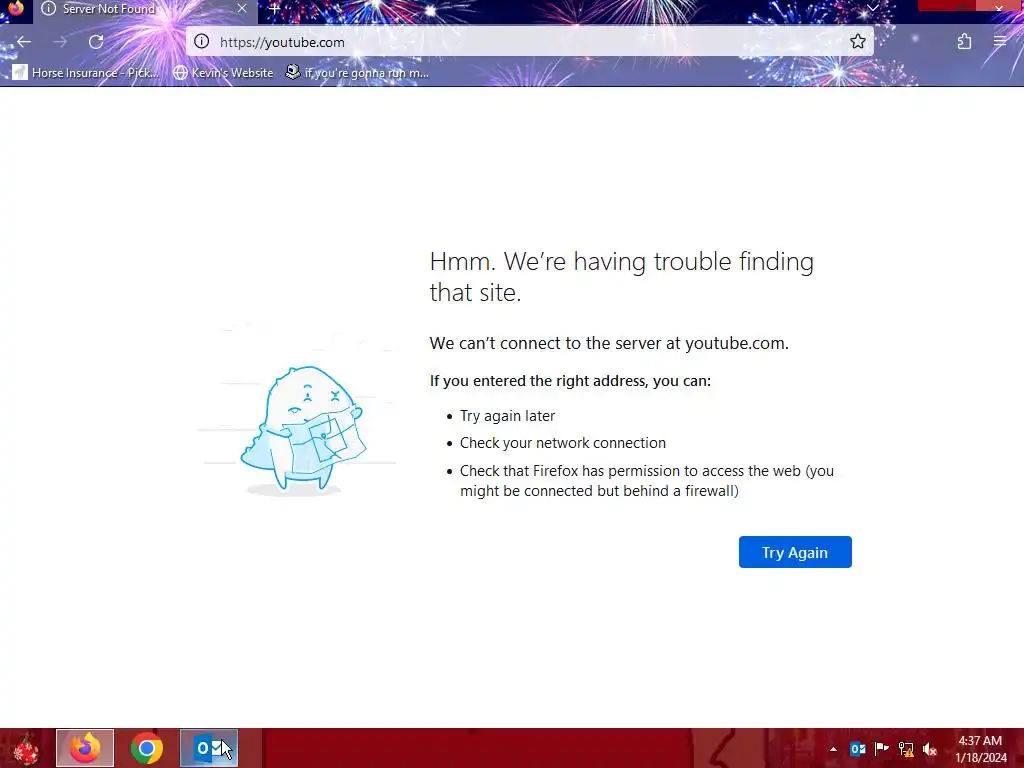
Task: Click "Check that Firefox has permission" text
Action: [x=647, y=481]
